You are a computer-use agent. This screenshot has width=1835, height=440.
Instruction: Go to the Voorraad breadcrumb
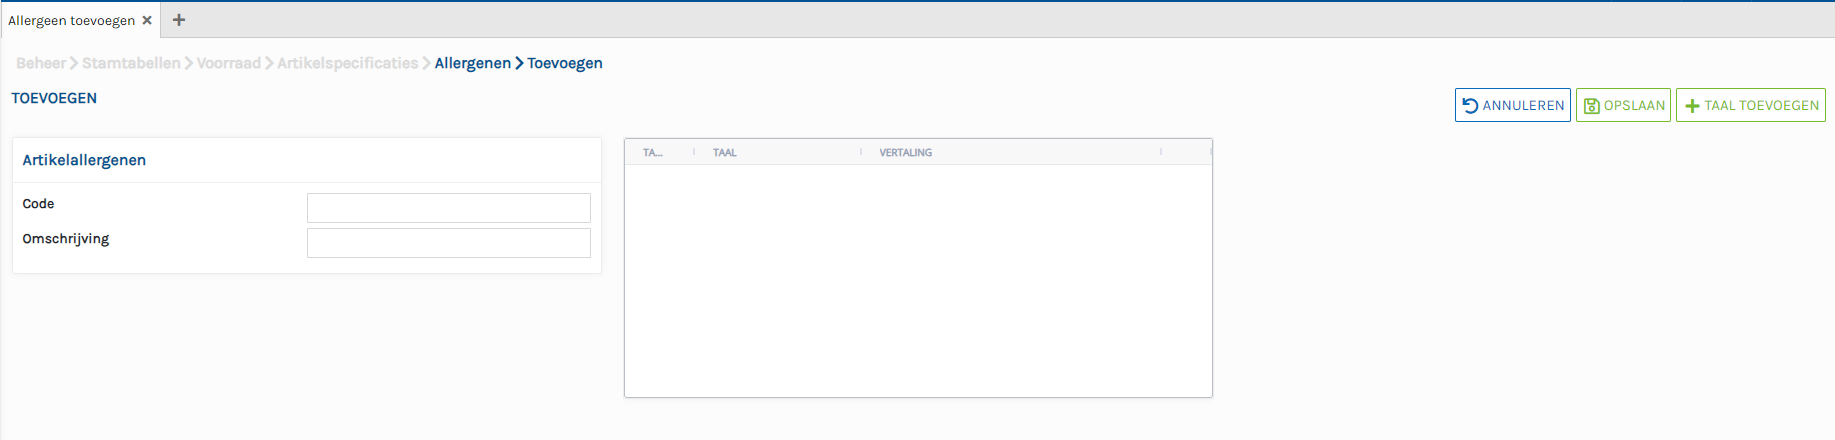click(x=228, y=63)
